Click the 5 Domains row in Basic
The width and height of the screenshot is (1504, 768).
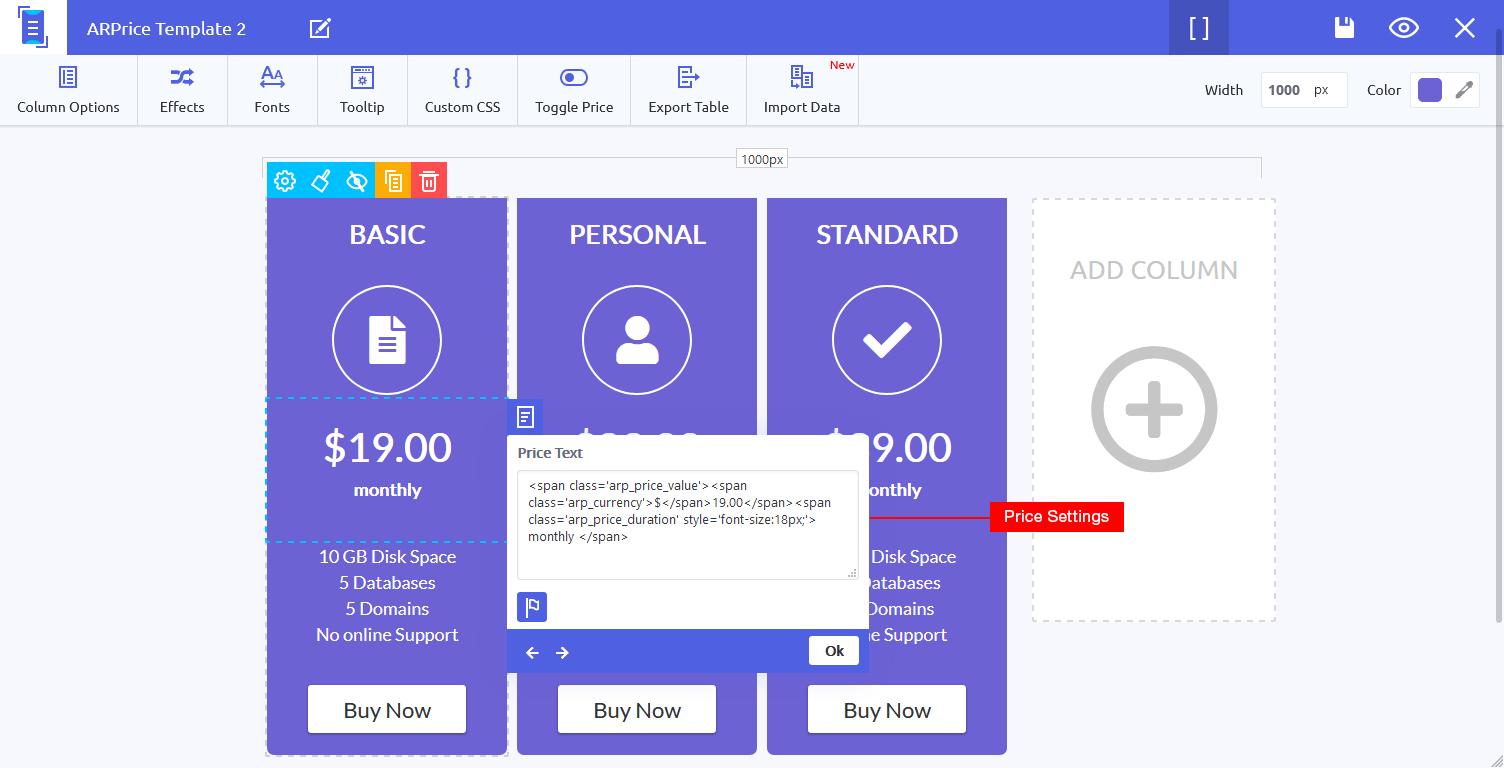point(387,609)
